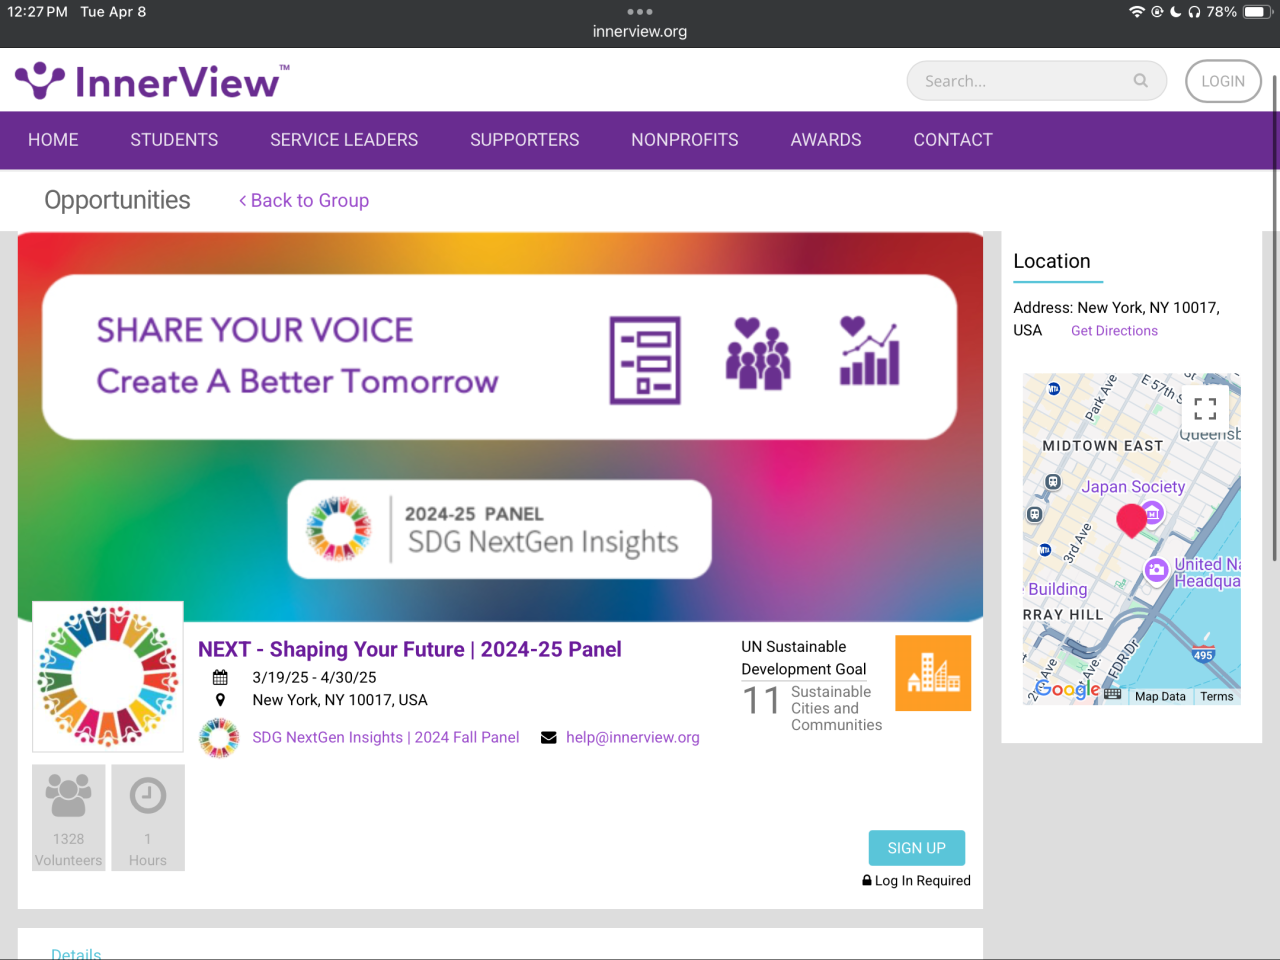Click the Opportunities heading
This screenshot has height=960, width=1280.
point(117,200)
